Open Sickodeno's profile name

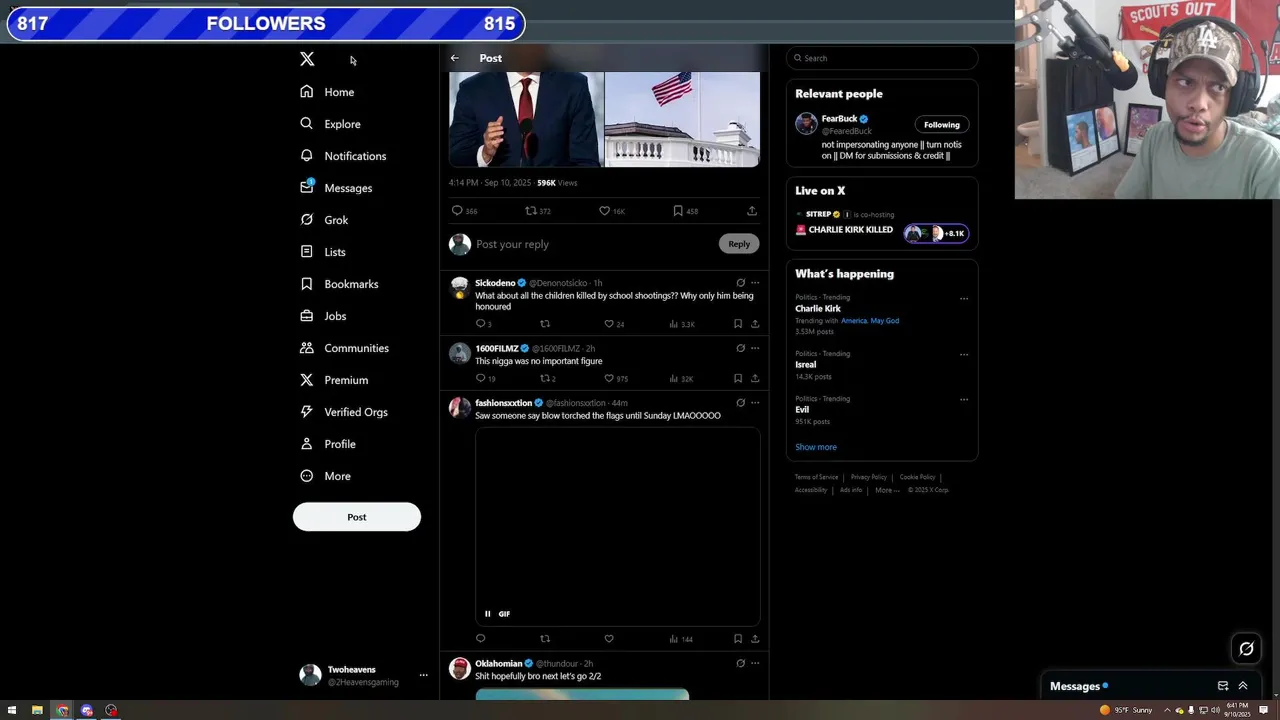[x=495, y=283]
